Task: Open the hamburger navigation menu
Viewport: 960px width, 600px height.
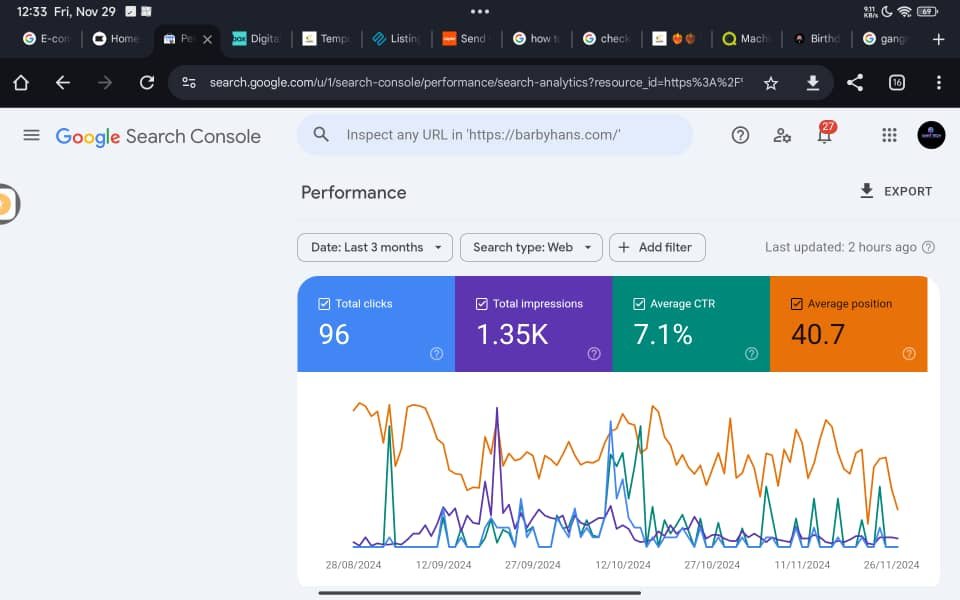Action: tap(31, 135)
